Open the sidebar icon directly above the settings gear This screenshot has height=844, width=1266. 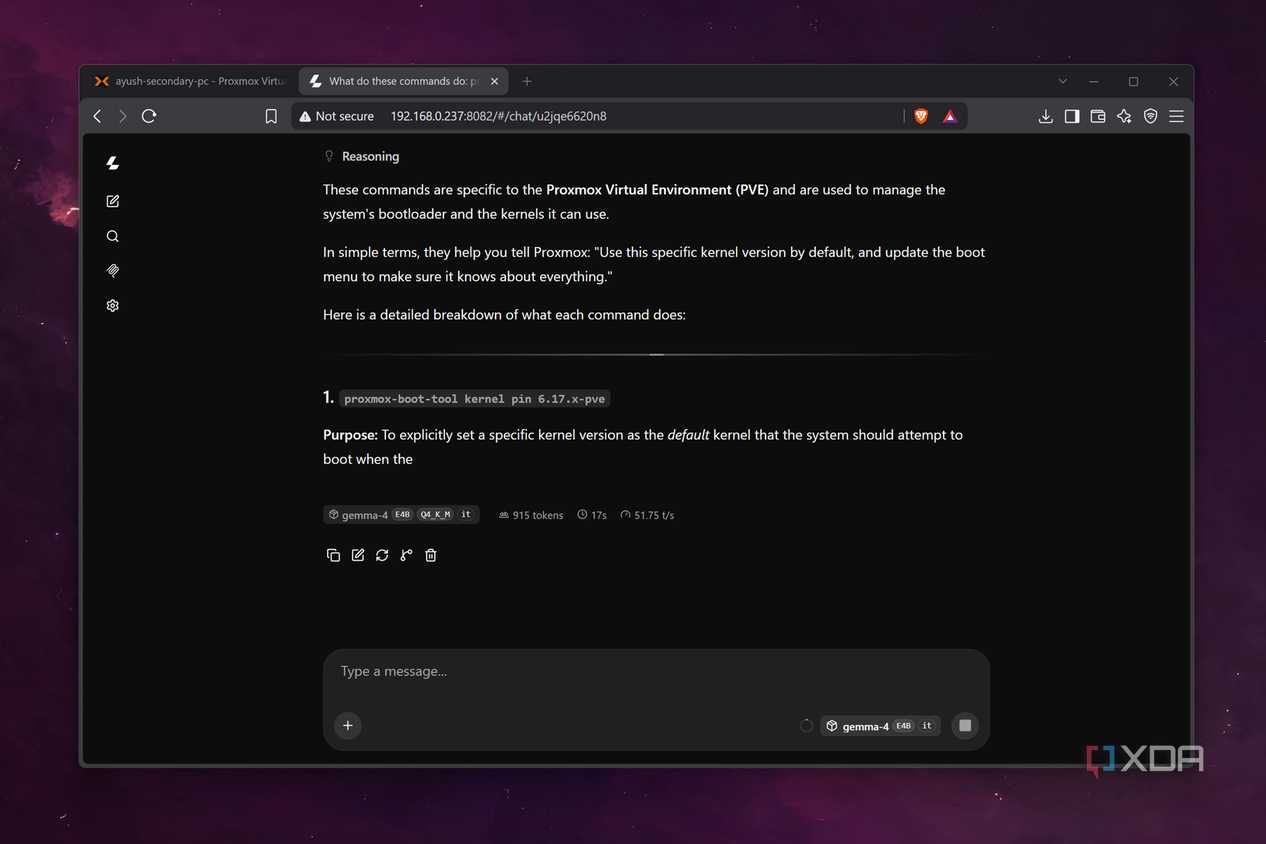coord(112,270)
